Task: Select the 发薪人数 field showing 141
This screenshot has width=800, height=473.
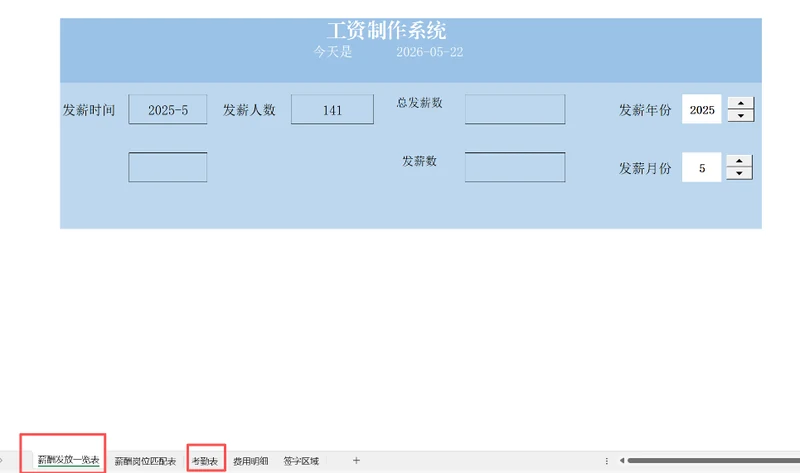Action: pos(332,109)
